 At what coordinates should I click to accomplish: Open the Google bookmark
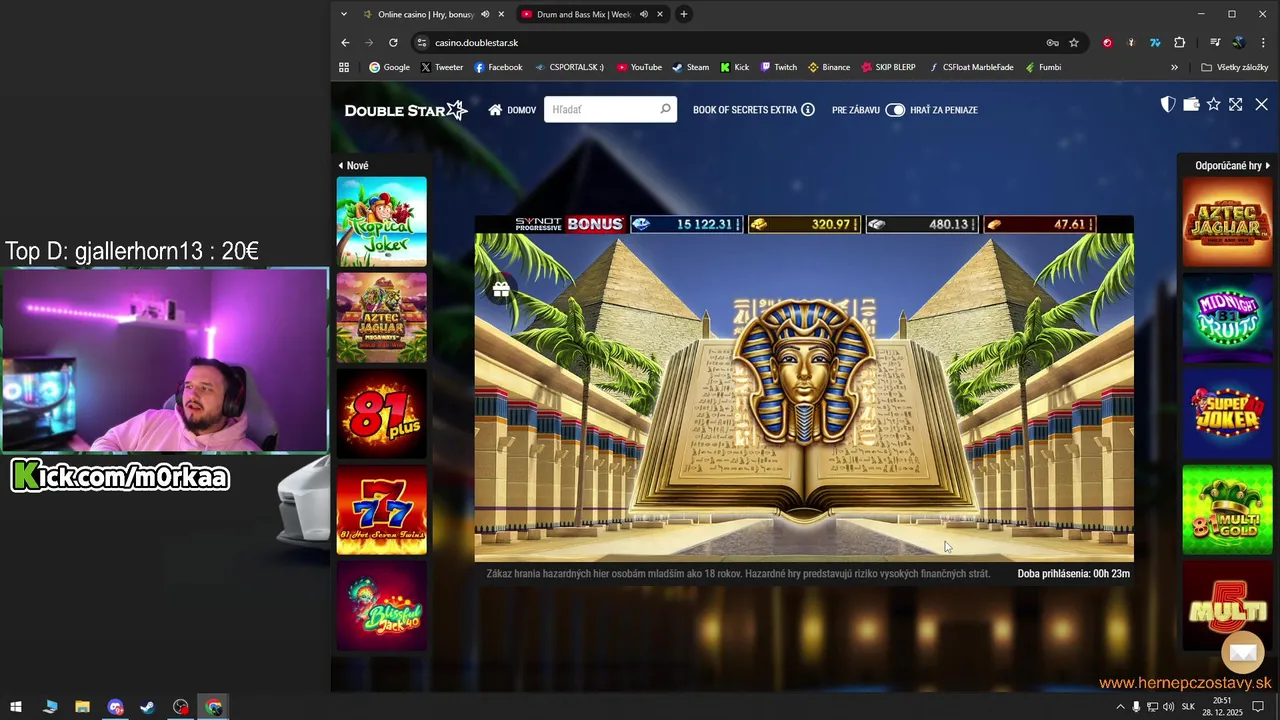pyautogui.click(x=389, y=67)
